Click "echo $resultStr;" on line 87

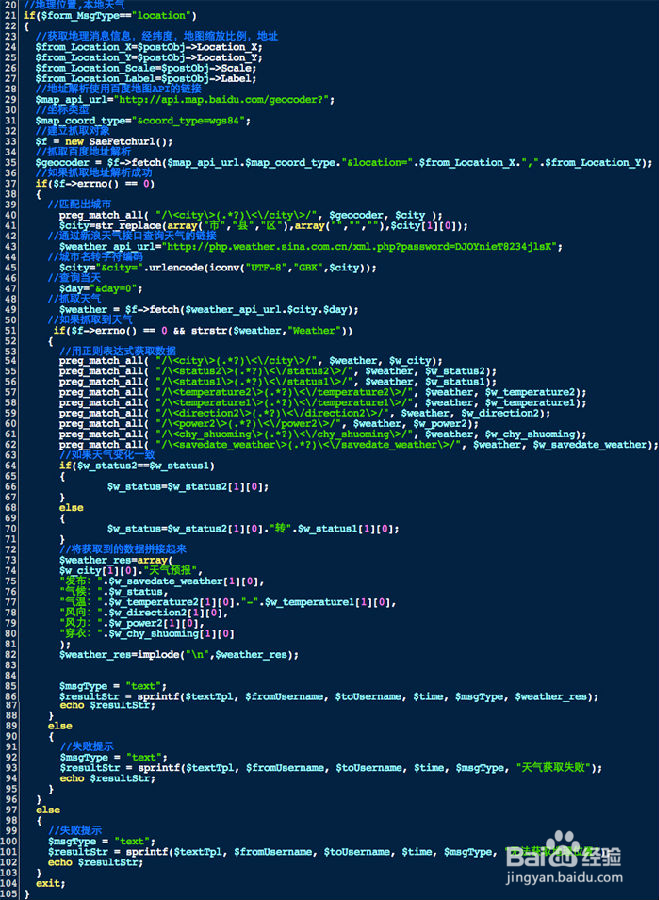[107, 705]
